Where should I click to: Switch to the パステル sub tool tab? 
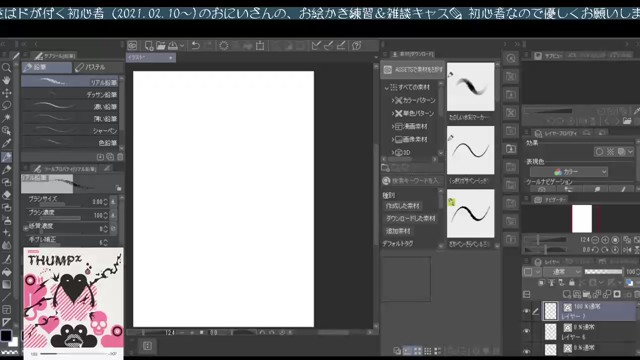pos(98,67)
